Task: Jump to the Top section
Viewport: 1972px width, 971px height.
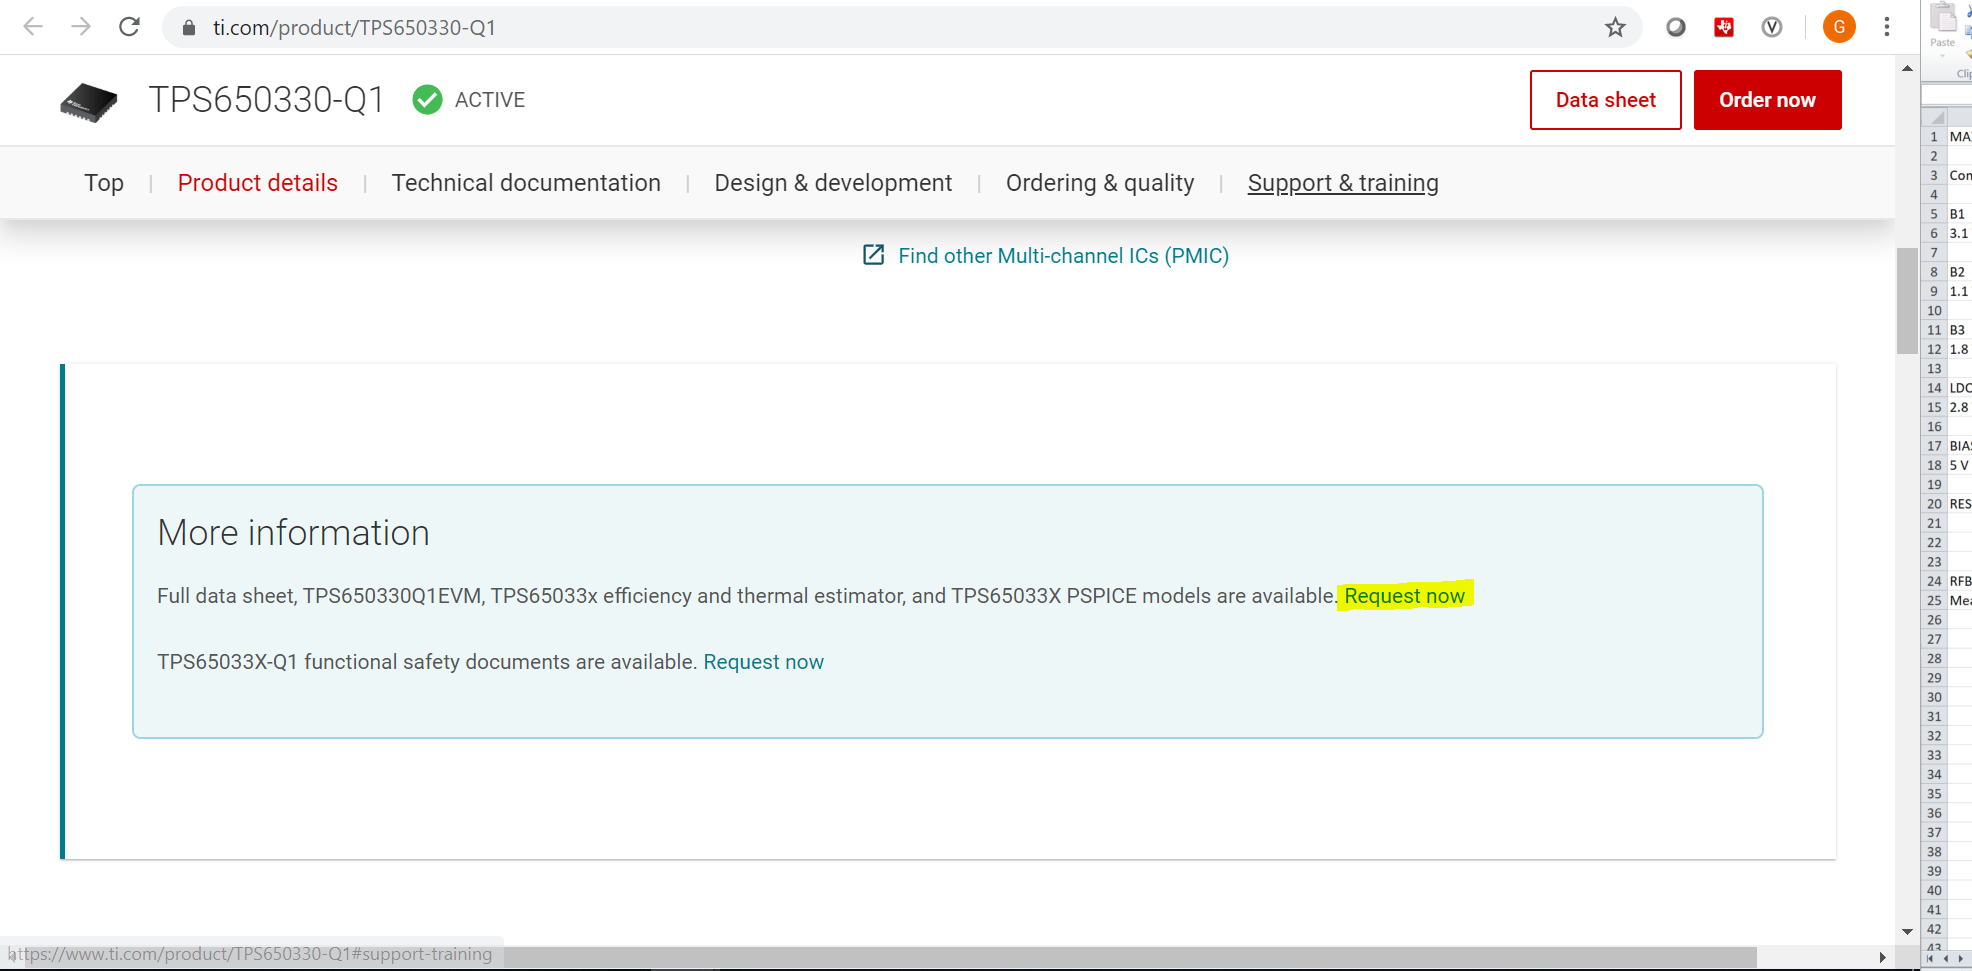Action: (x=104, y=183)
